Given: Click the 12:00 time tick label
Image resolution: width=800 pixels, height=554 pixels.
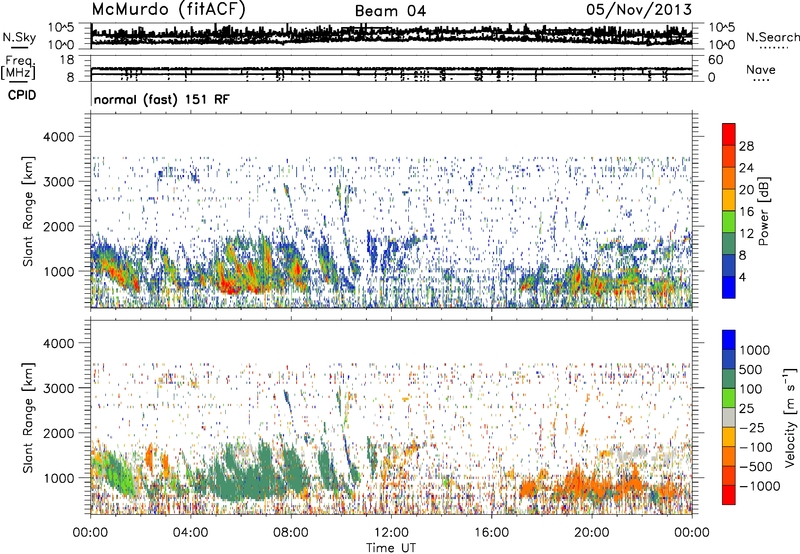Looking at the screenshot, I should click(391, 533).
